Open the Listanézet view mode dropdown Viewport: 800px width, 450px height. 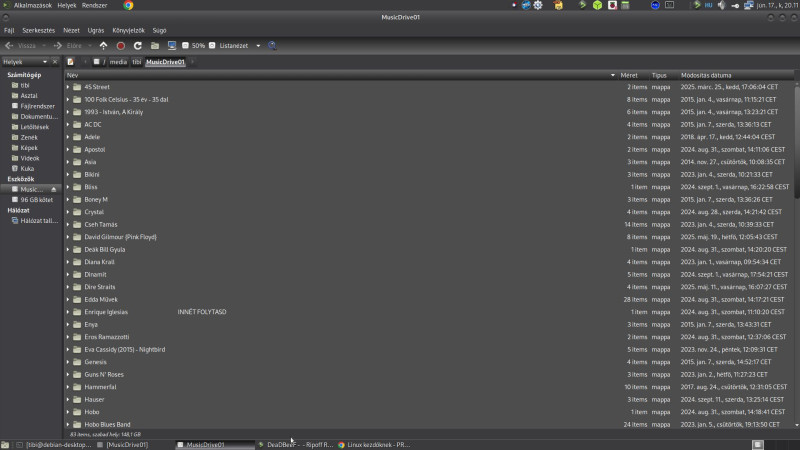(x=258, y=46)
